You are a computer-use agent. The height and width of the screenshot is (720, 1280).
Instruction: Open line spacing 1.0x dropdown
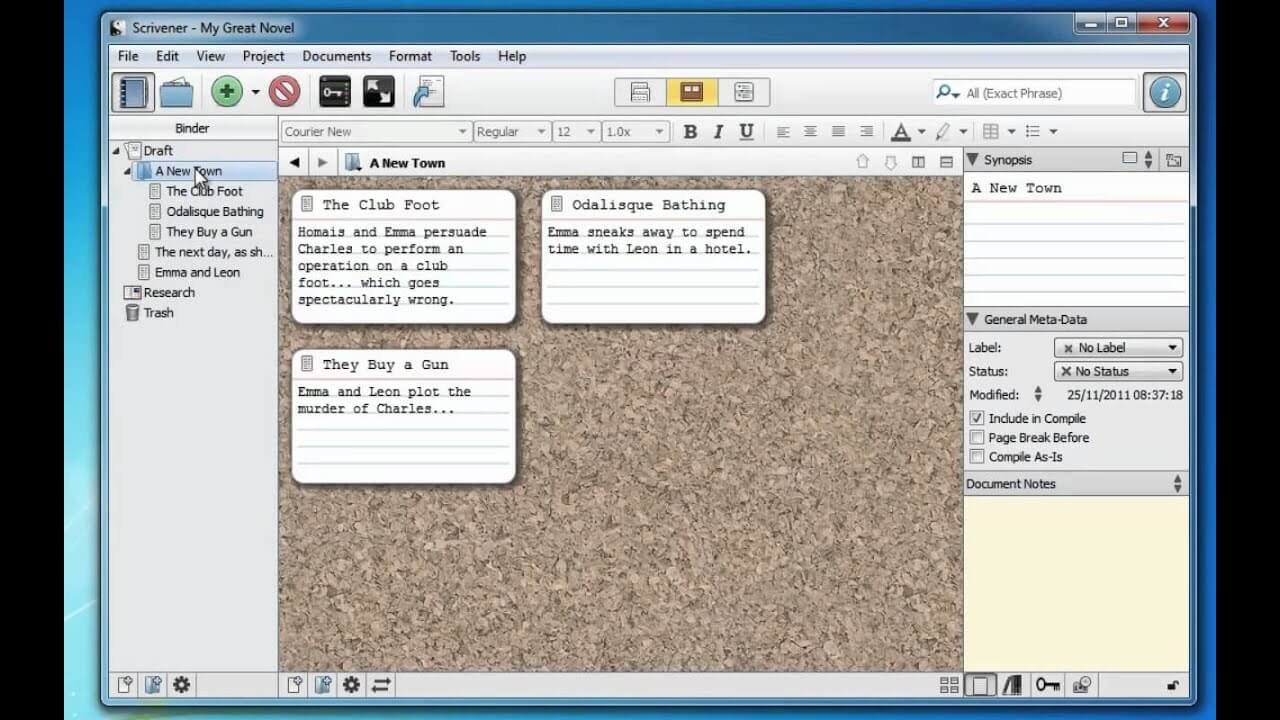(635, 132)
